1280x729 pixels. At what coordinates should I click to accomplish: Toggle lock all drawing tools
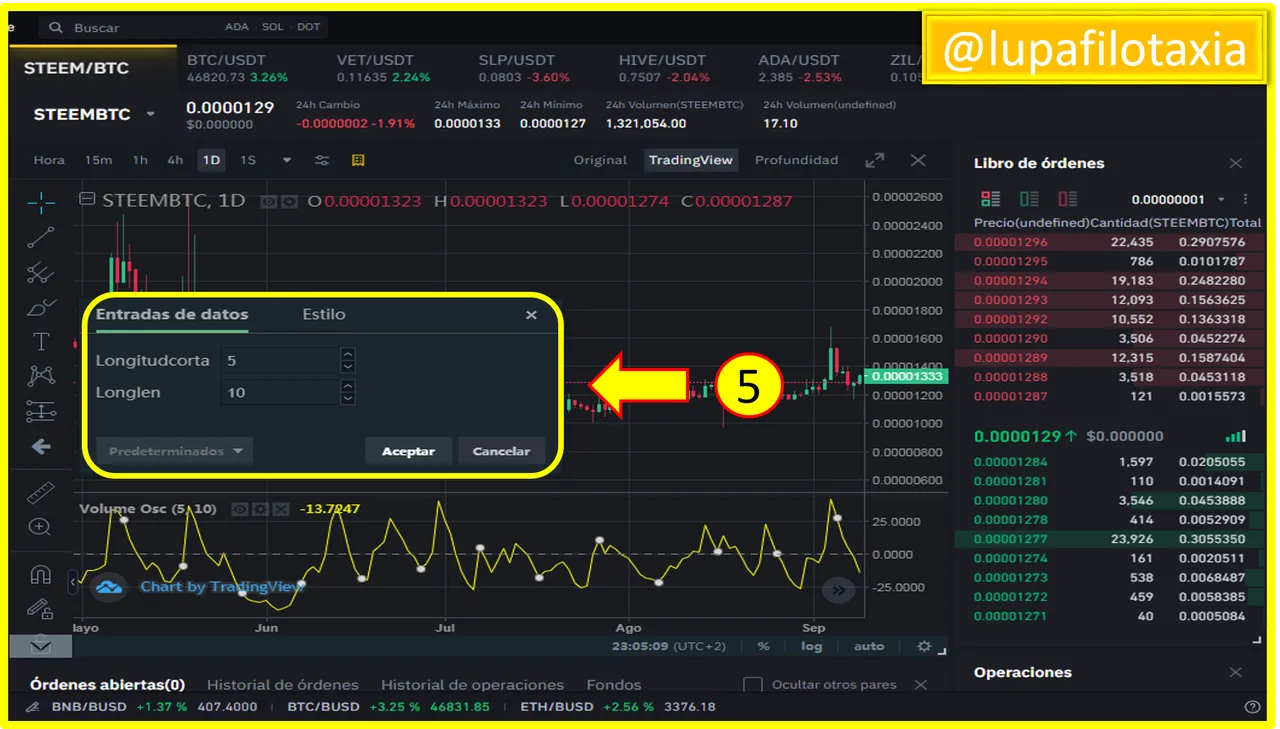tap(40, 608)
